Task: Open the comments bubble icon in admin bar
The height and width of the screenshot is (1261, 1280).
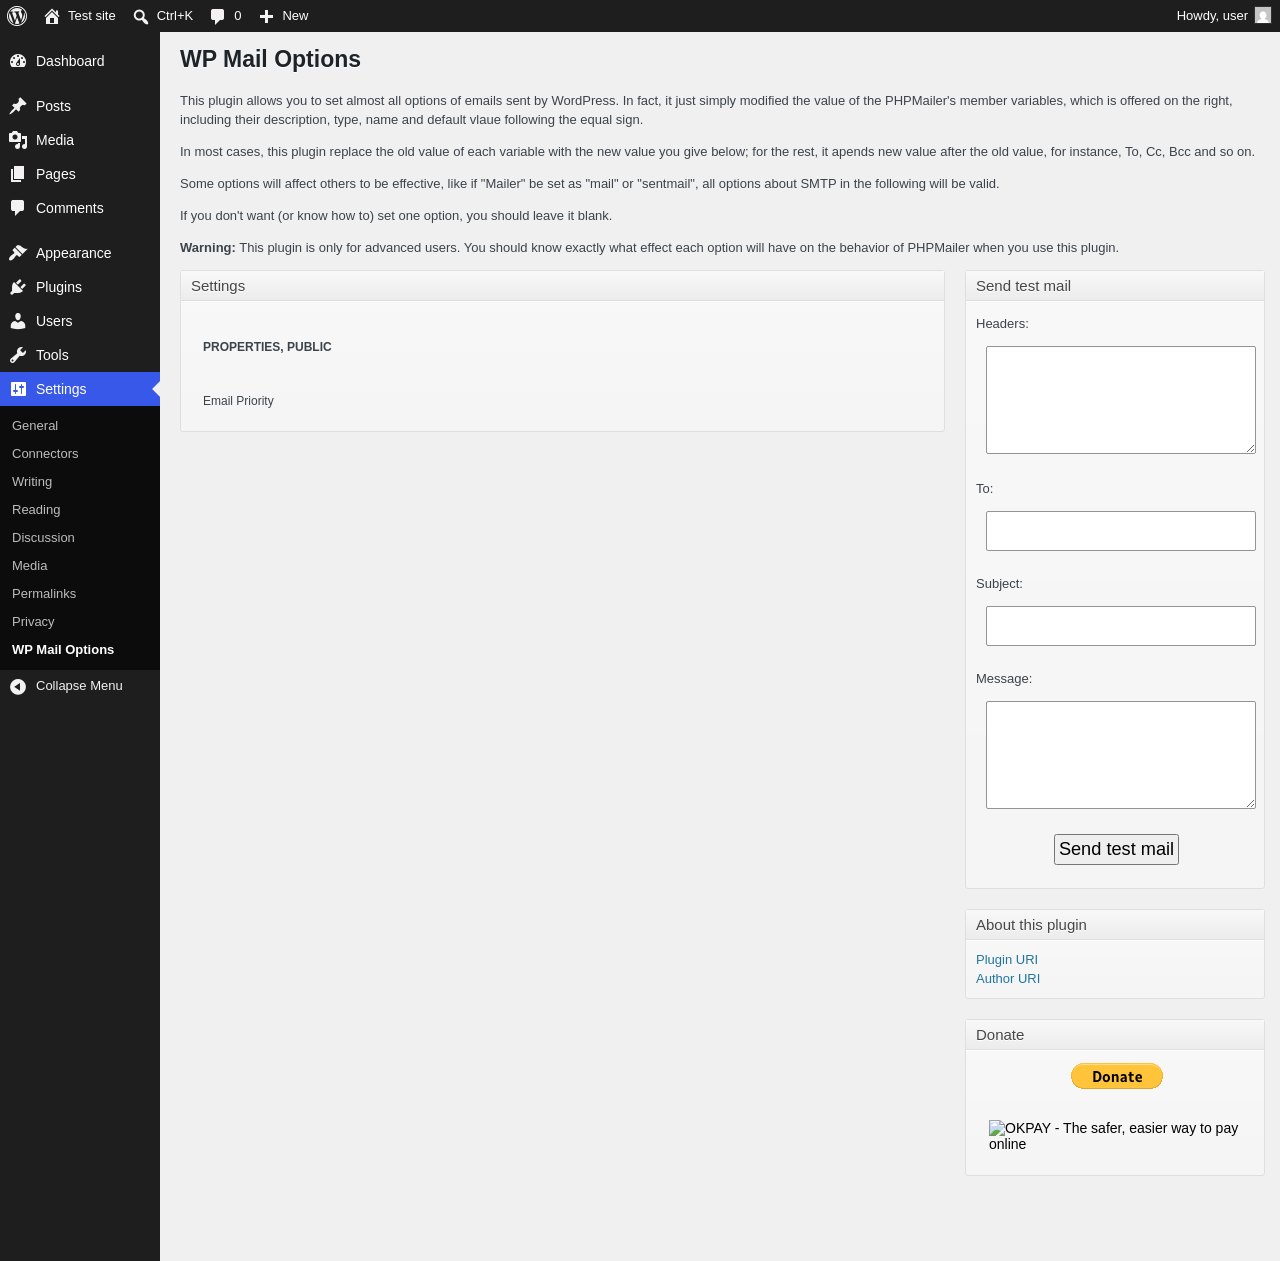Action: (x=218, y=16)
